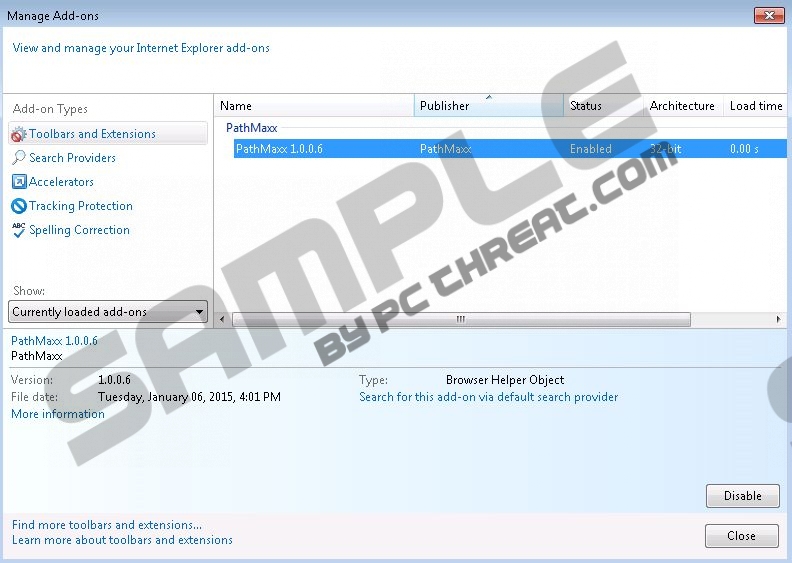Sort add-ons by Status column header
The image size is (792, 563).
602,106
